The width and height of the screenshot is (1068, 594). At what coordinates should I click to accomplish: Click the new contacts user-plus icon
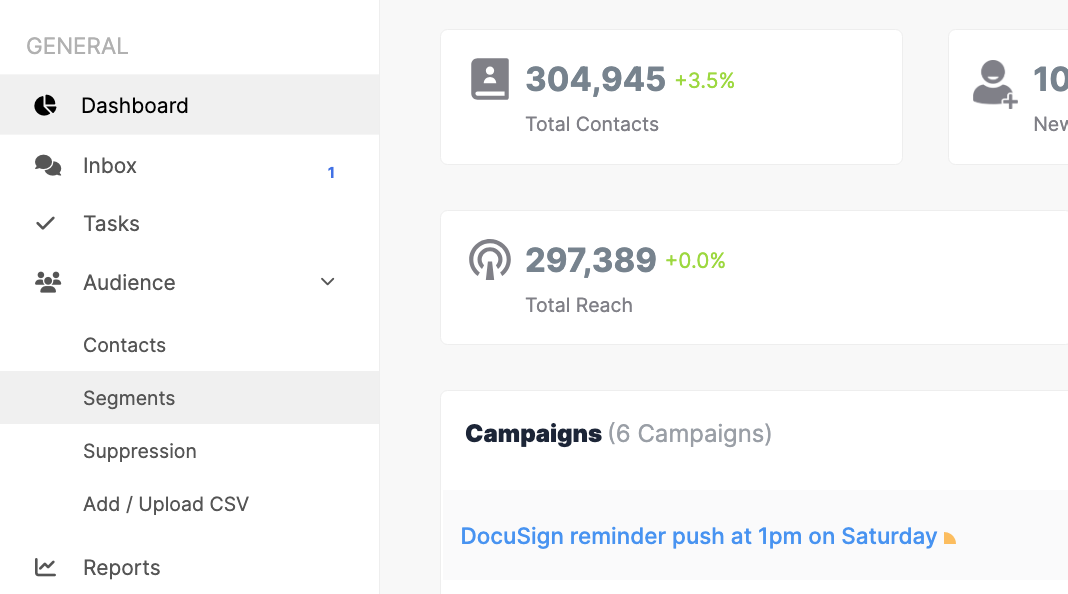pyautogui.click(x=994, y=84)
